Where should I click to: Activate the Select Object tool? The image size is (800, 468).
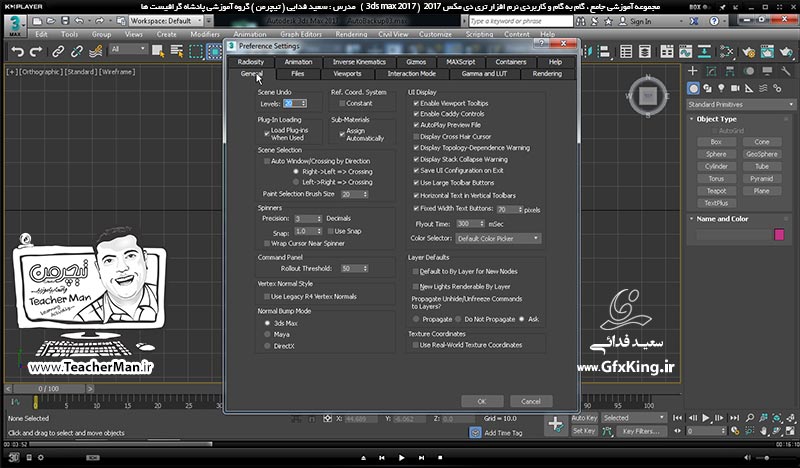click(x=158, y=52)
